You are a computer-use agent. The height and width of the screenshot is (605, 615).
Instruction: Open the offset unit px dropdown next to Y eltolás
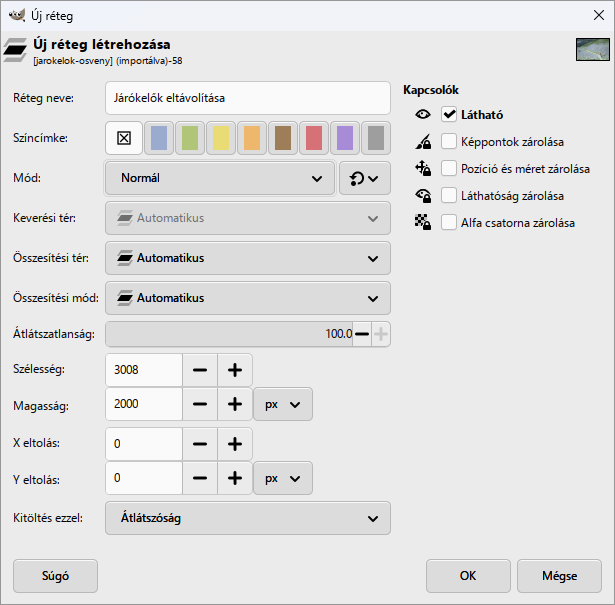283,478
